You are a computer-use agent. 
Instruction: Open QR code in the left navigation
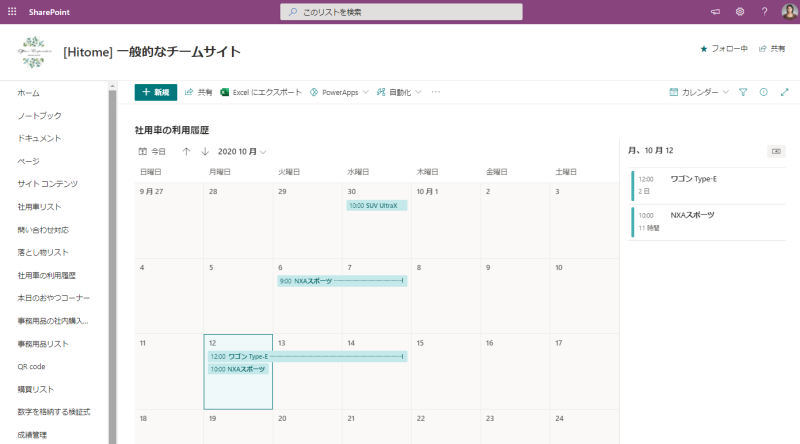31,366
